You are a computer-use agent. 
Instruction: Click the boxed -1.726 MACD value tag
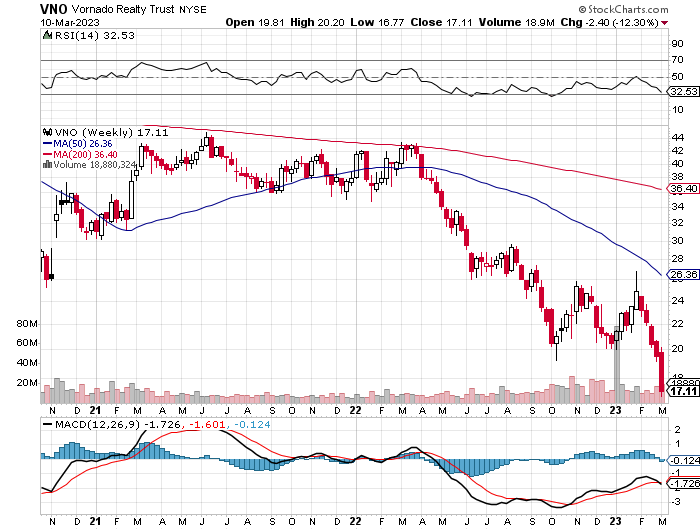tap(683, 484)
